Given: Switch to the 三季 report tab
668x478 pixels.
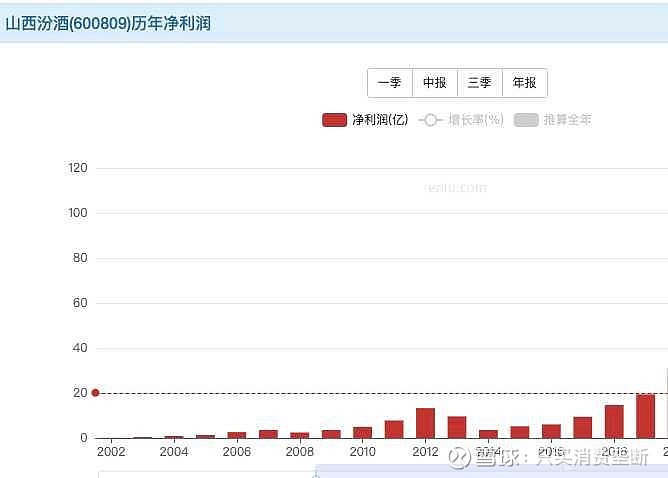Looking at the screenshot, I should point(480,83).
